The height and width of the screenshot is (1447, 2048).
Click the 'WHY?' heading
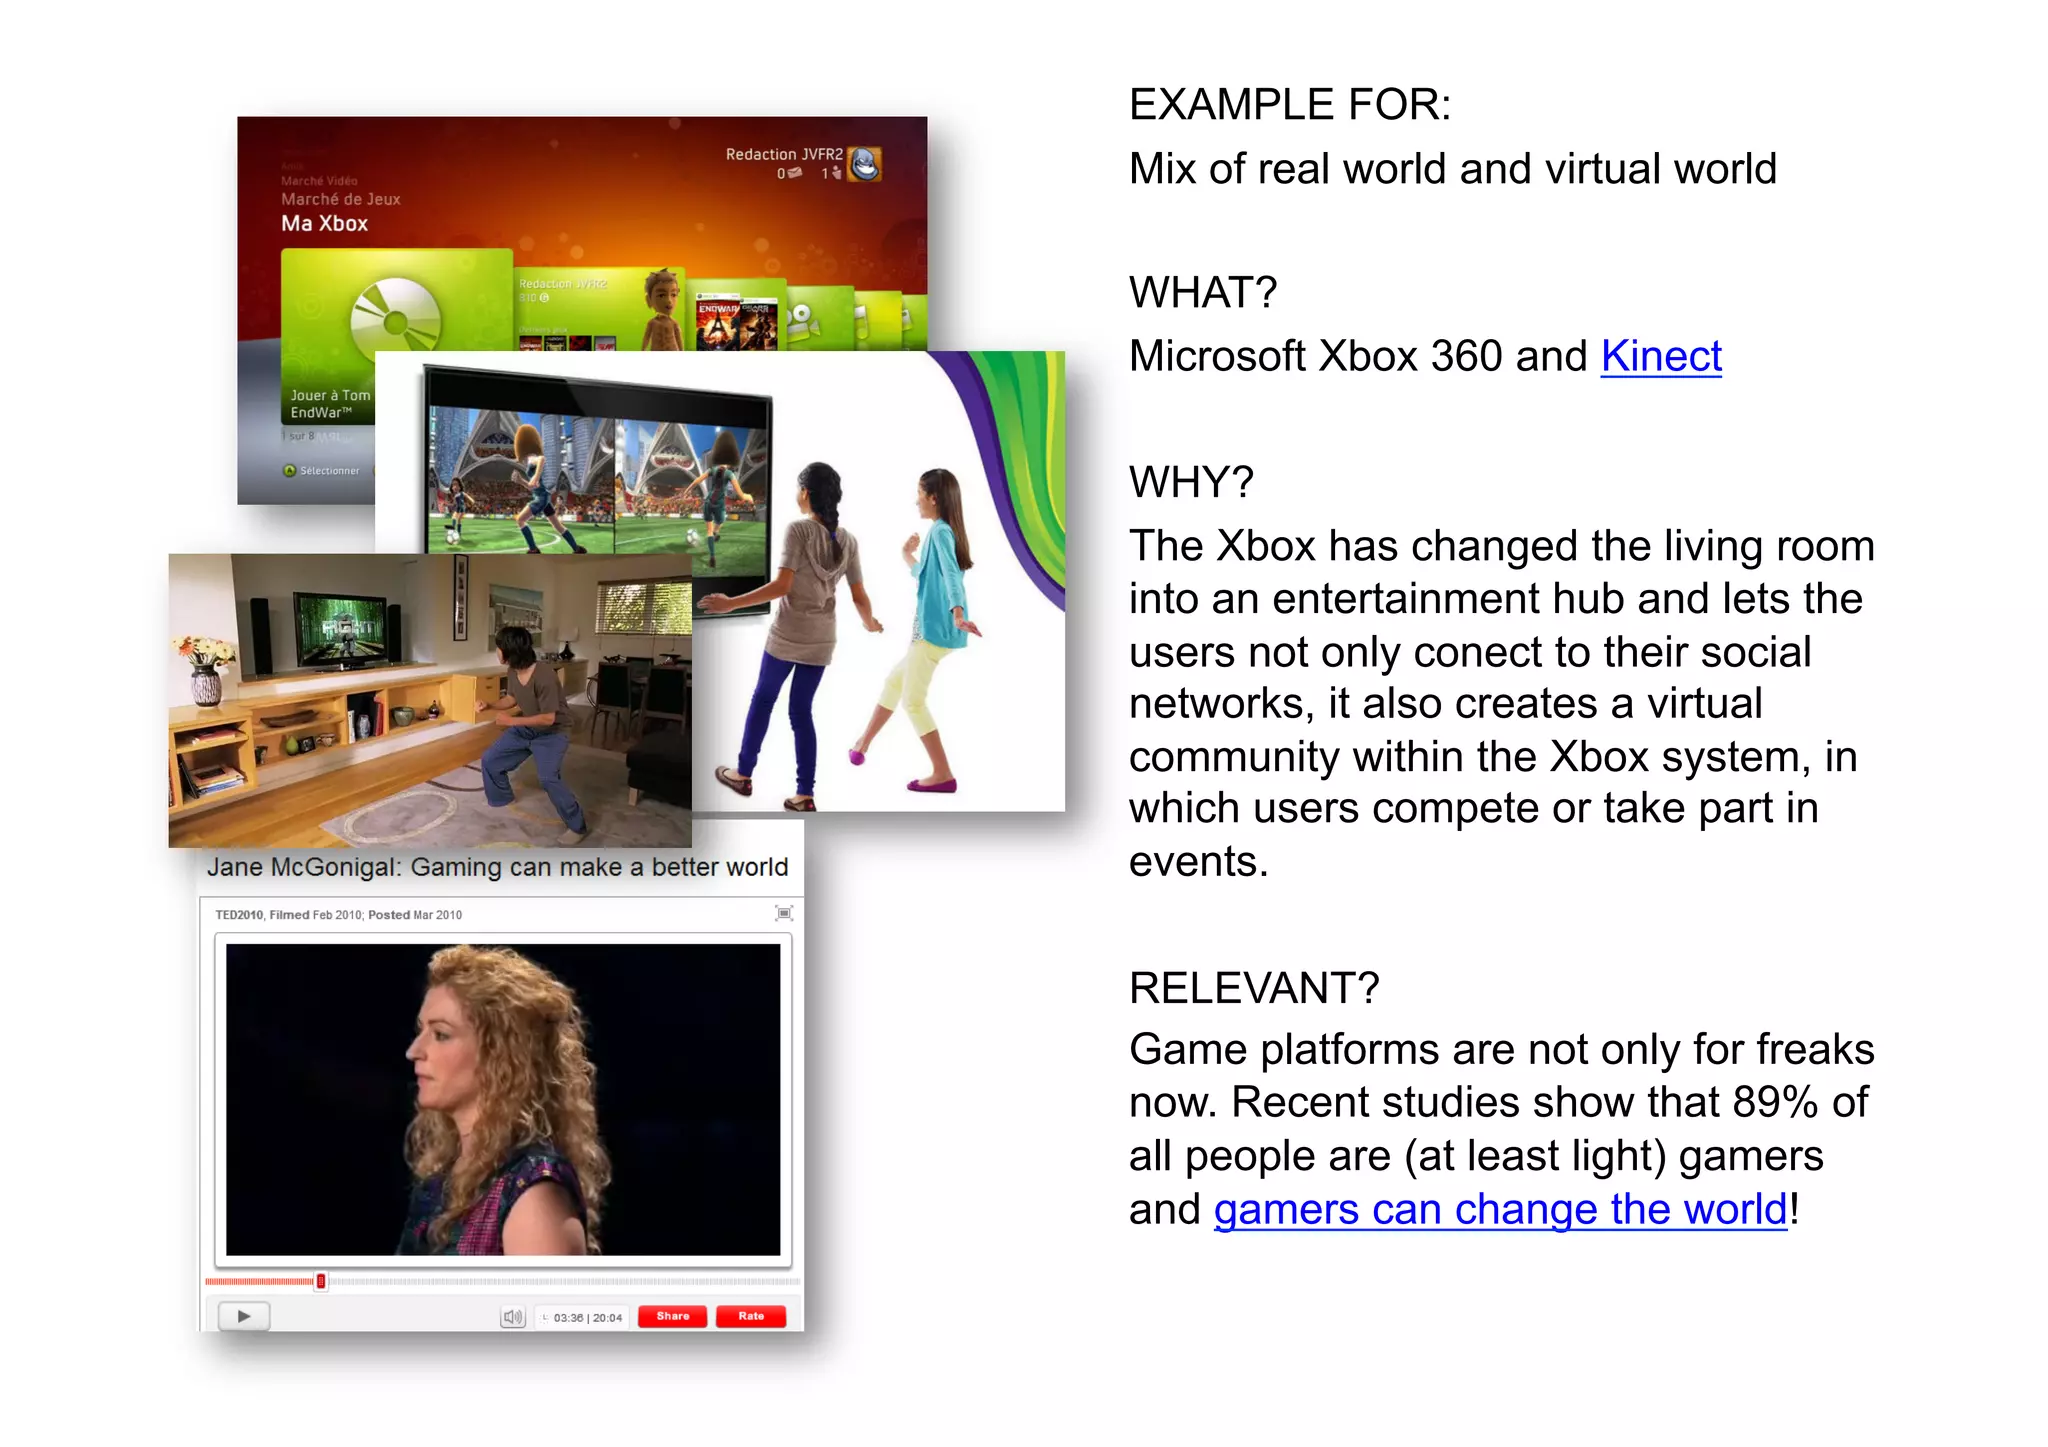tap(1191, 483)
